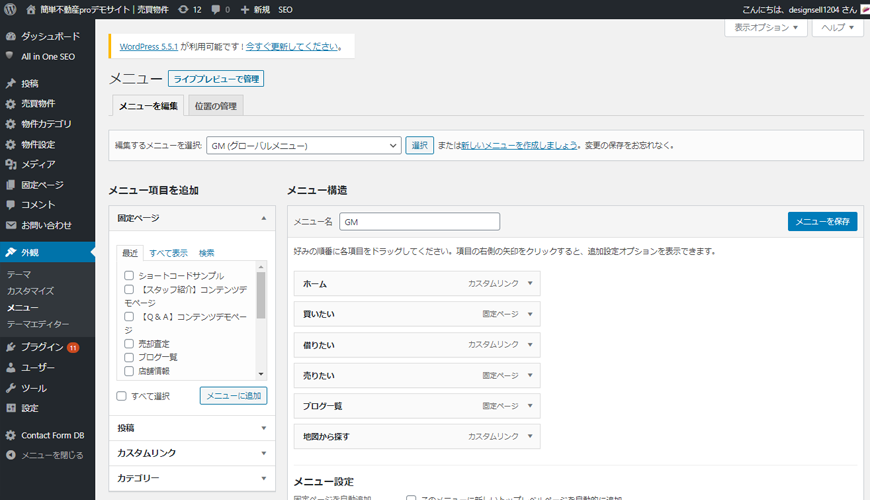Open the updates icon showing 12
Viewport: 870px width, 500px height.
click(x=182, y=9)
